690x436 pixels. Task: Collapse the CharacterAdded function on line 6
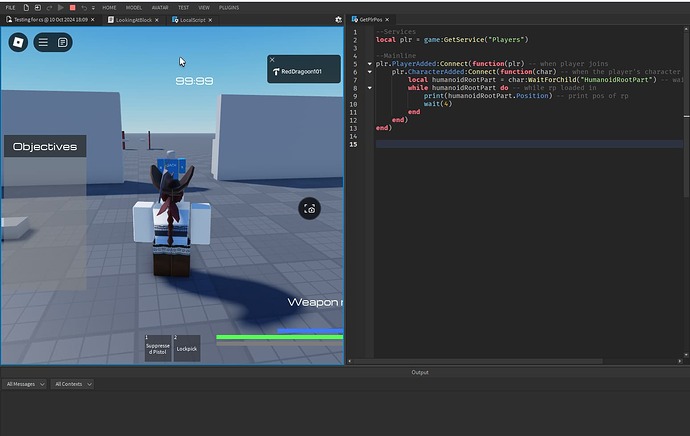pos(369,72)
